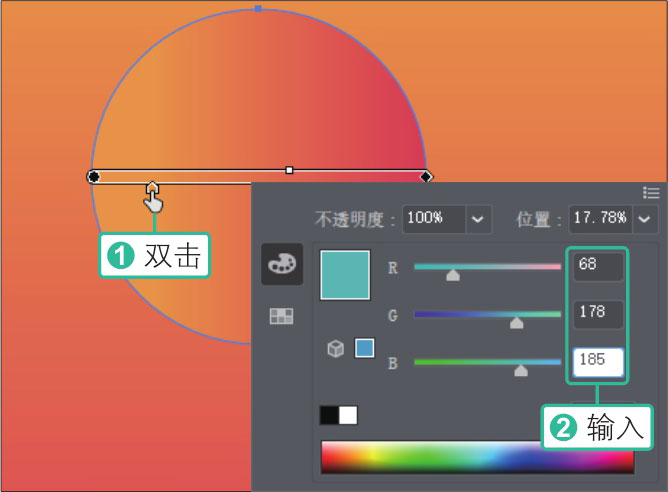
Task: Click the gradient stop under the cursor
Action: click(152, 186)
